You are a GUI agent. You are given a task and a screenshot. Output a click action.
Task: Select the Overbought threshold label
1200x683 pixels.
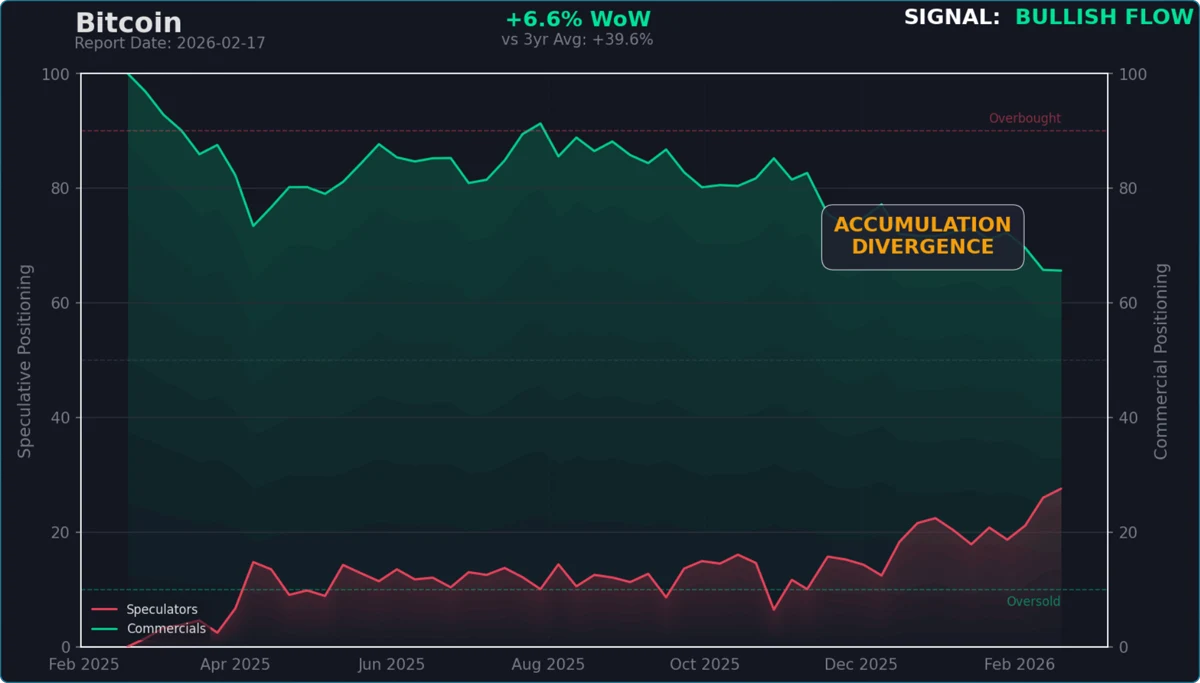point(1023,118)
